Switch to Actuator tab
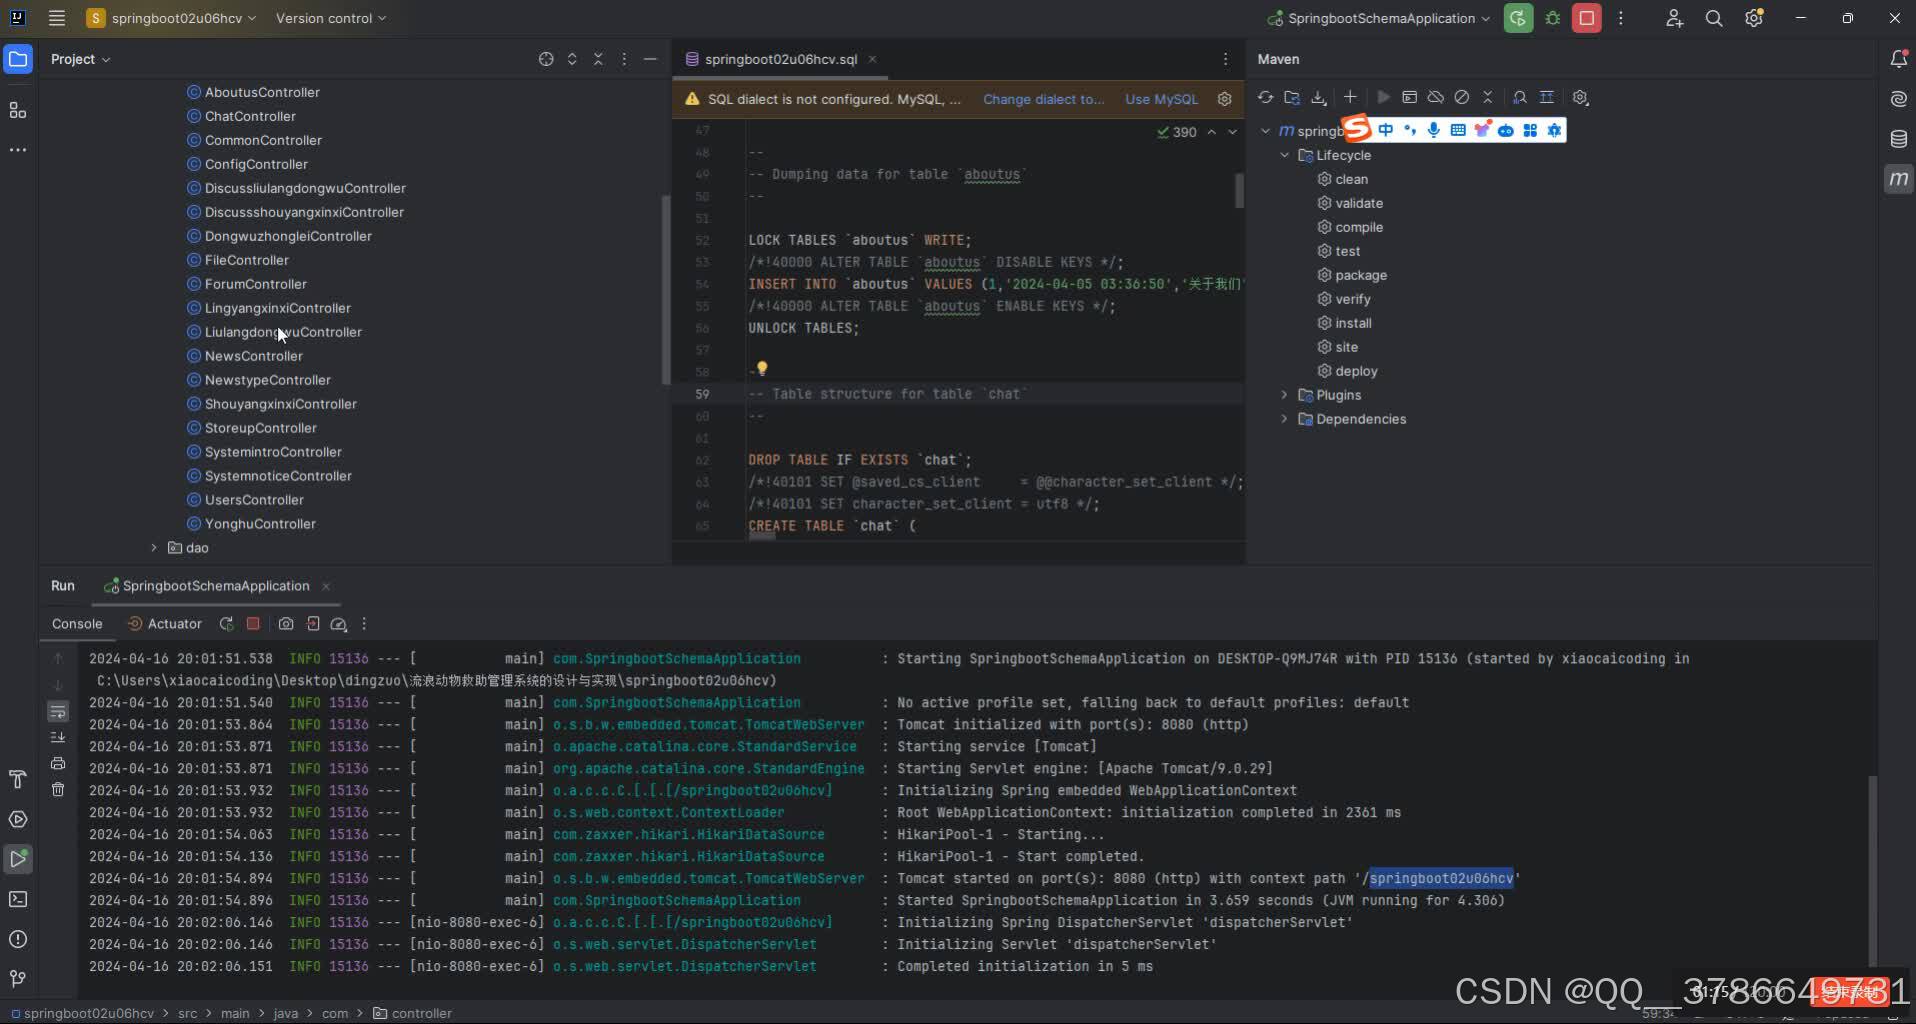The height and width of the screenshot is (1024, 1916). pos(165,624)
